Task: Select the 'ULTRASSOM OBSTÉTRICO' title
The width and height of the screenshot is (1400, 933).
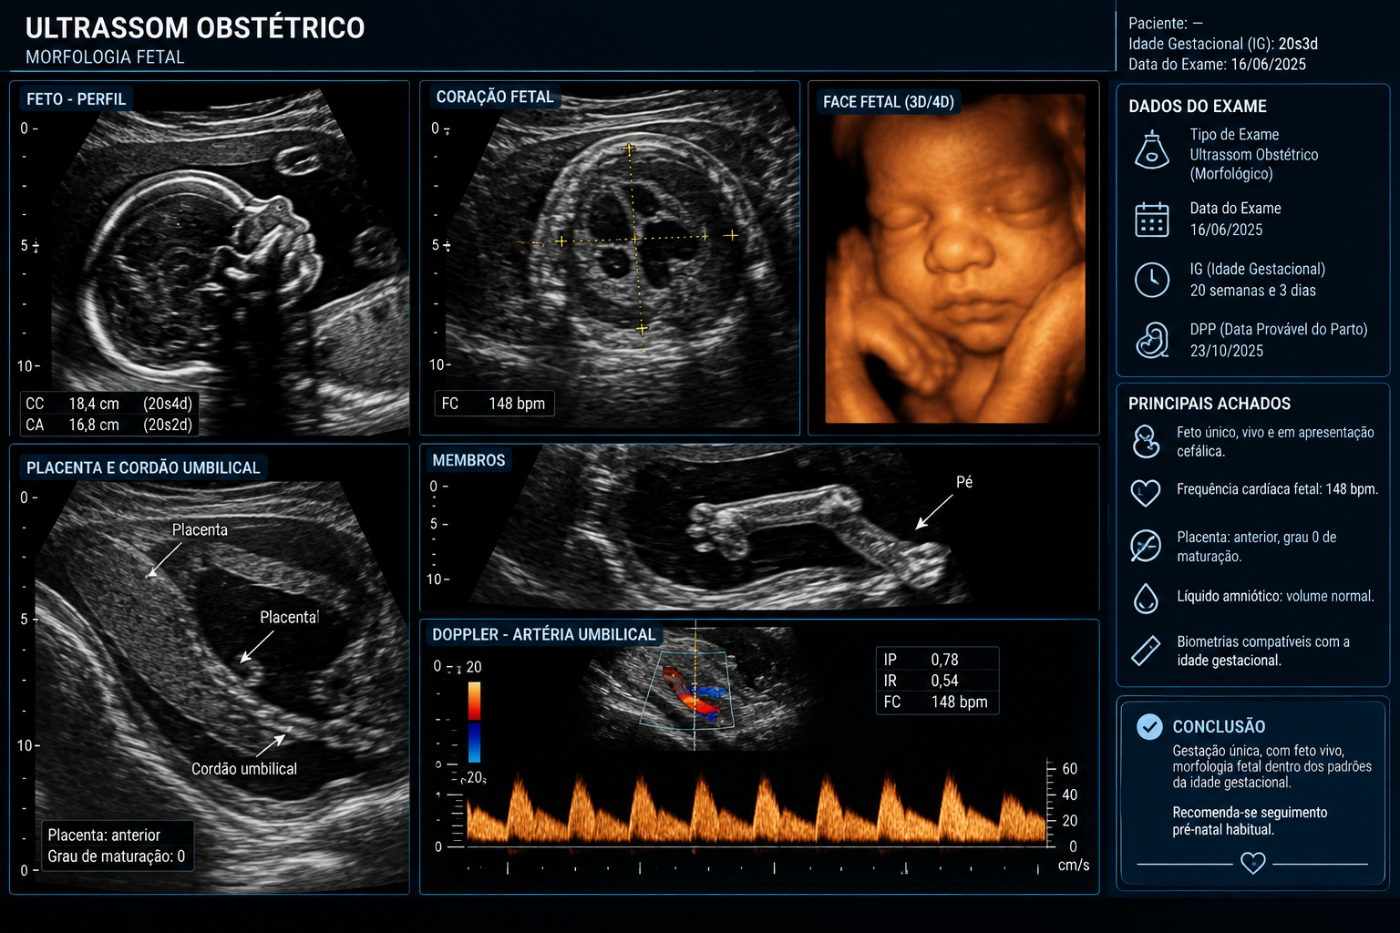Action: (195, 28)
